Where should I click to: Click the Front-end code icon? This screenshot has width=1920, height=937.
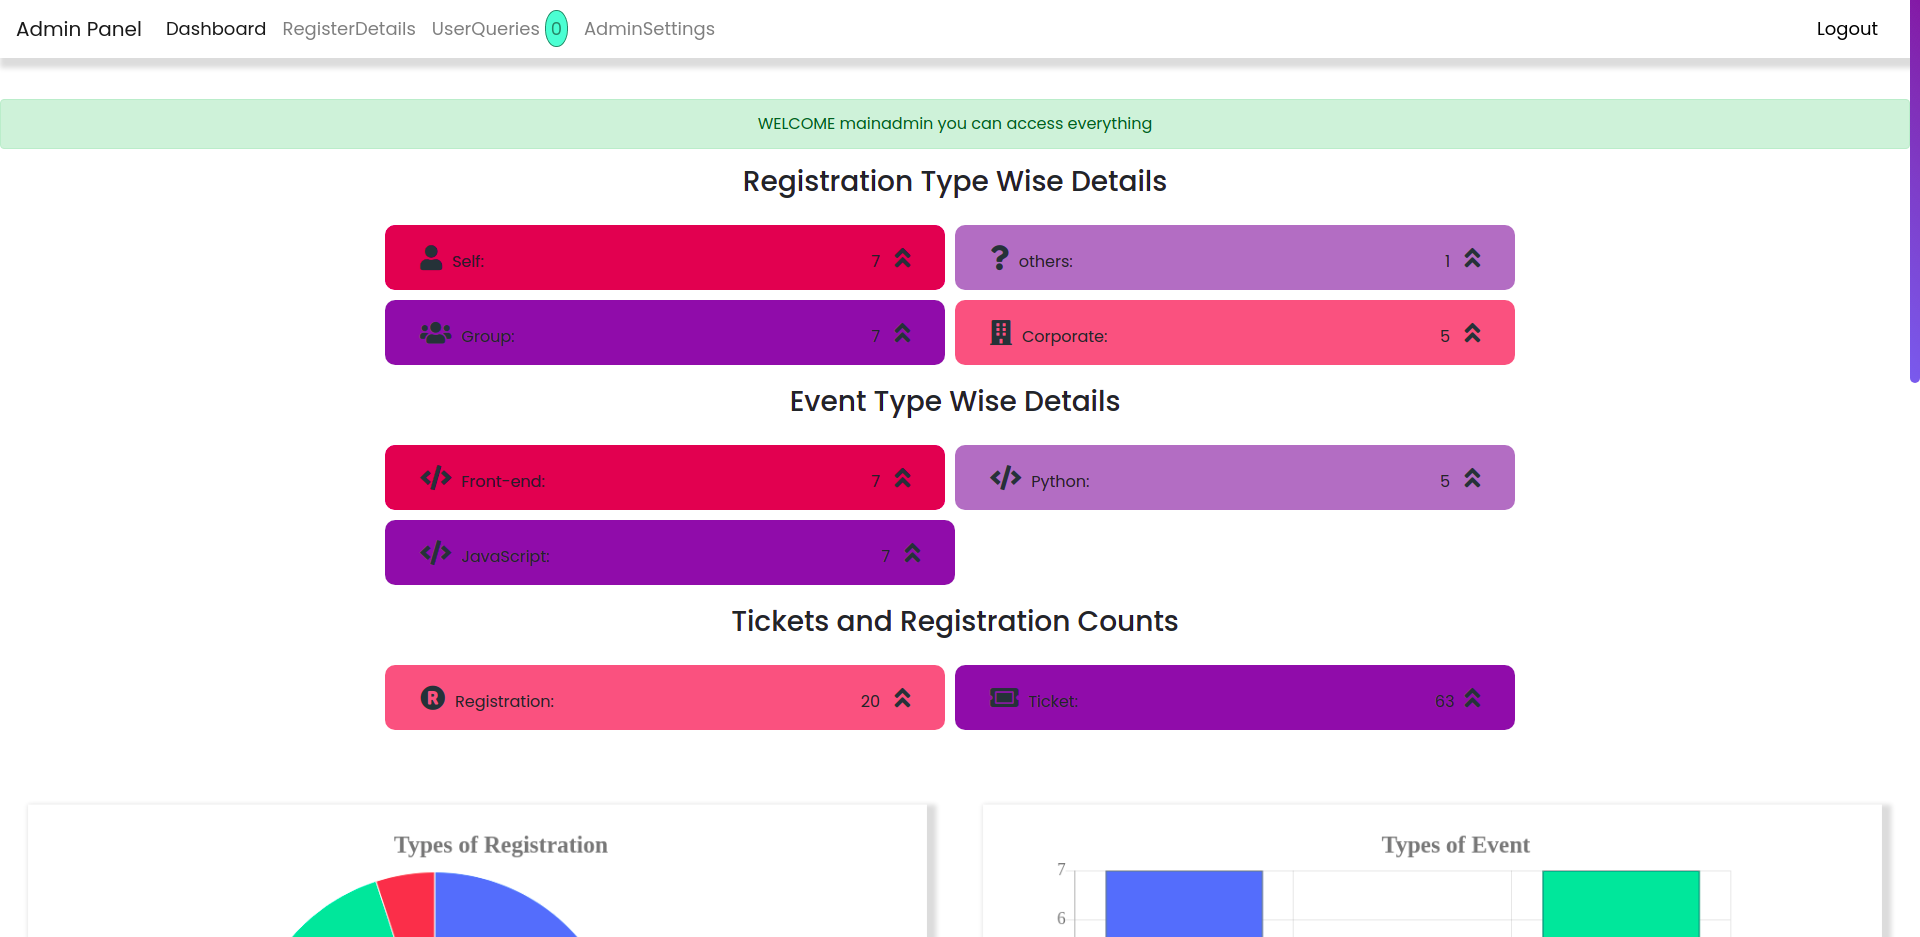436,478
